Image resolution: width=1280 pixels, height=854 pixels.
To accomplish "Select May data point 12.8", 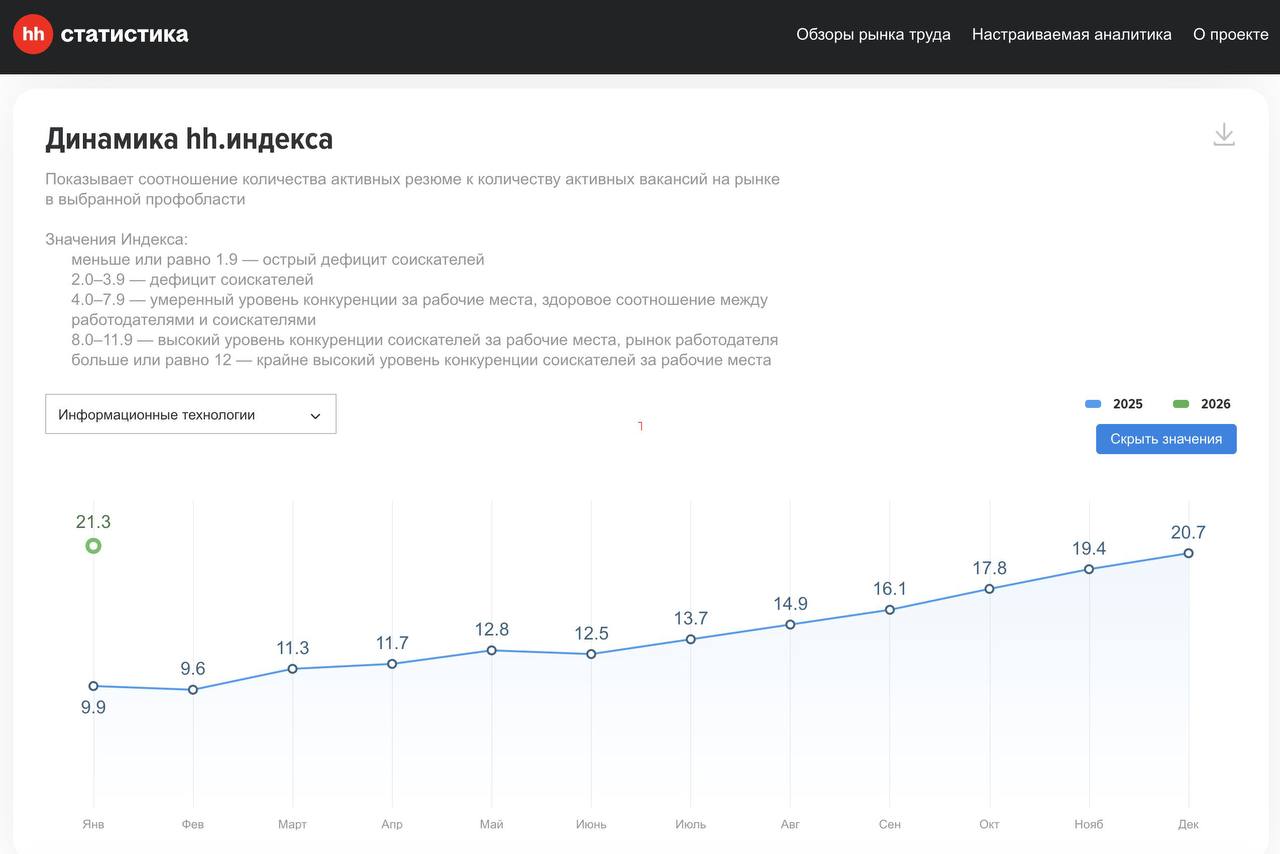I will [x=491, y=650].
